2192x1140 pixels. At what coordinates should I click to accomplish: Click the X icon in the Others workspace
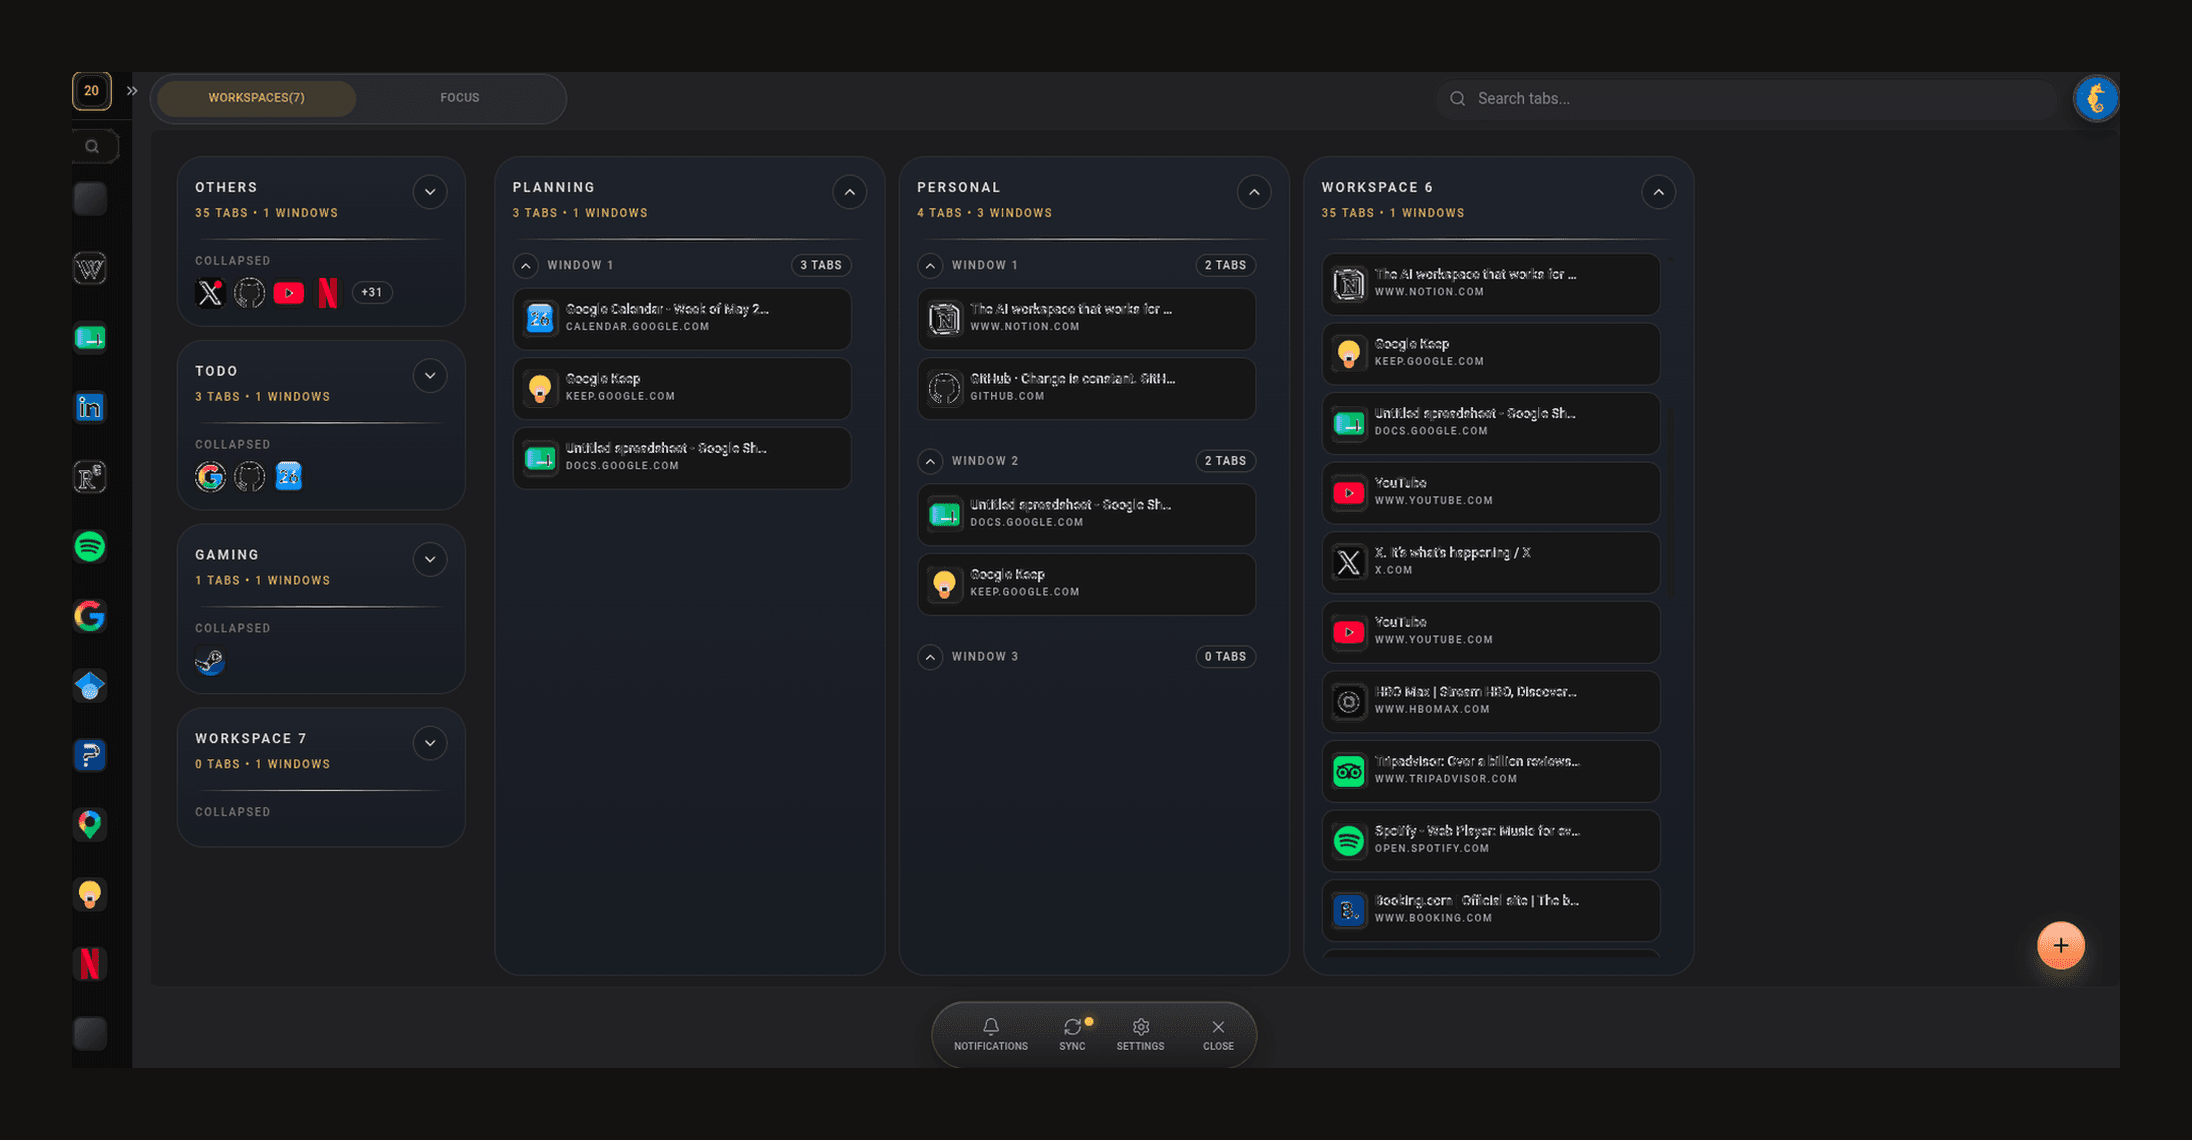tap(210, 293)
